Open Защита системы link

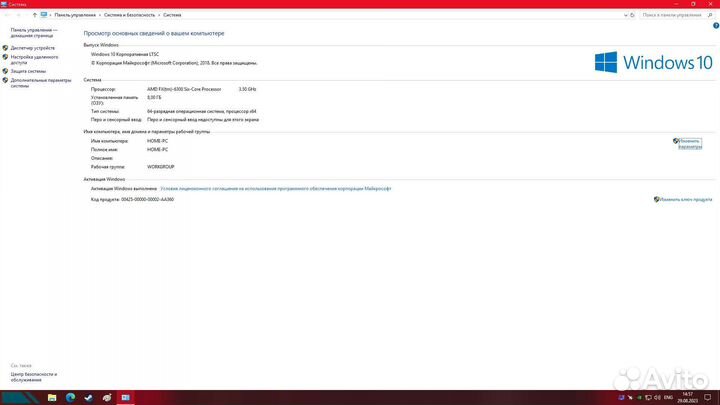(x=28, y=71)
